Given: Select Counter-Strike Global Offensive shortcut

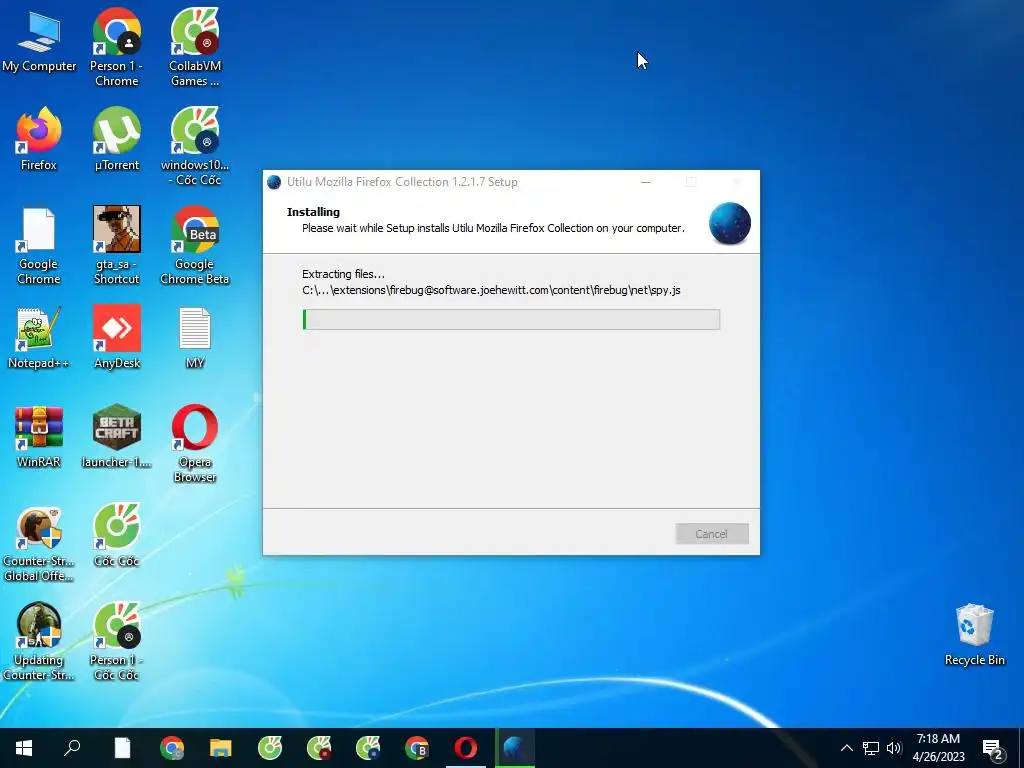Looking at the screenshot, I should (39, 543).
